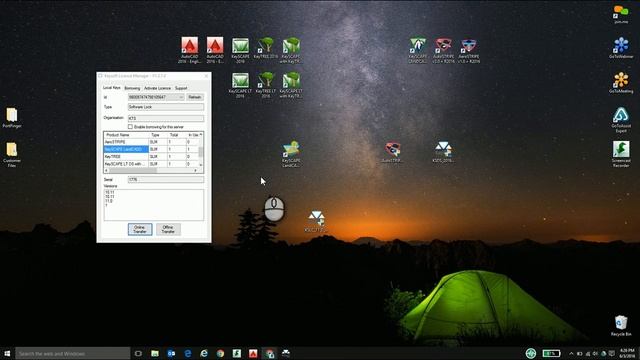
Task: Expand the Id dropdown in Licence Manager
Action: (181, 97)
